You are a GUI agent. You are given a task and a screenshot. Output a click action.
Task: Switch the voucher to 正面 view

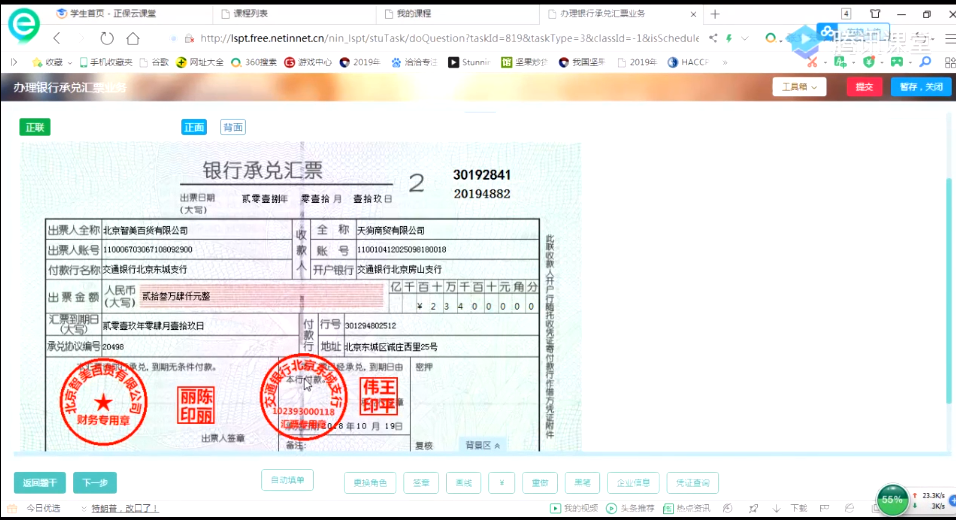click(194, 127)
